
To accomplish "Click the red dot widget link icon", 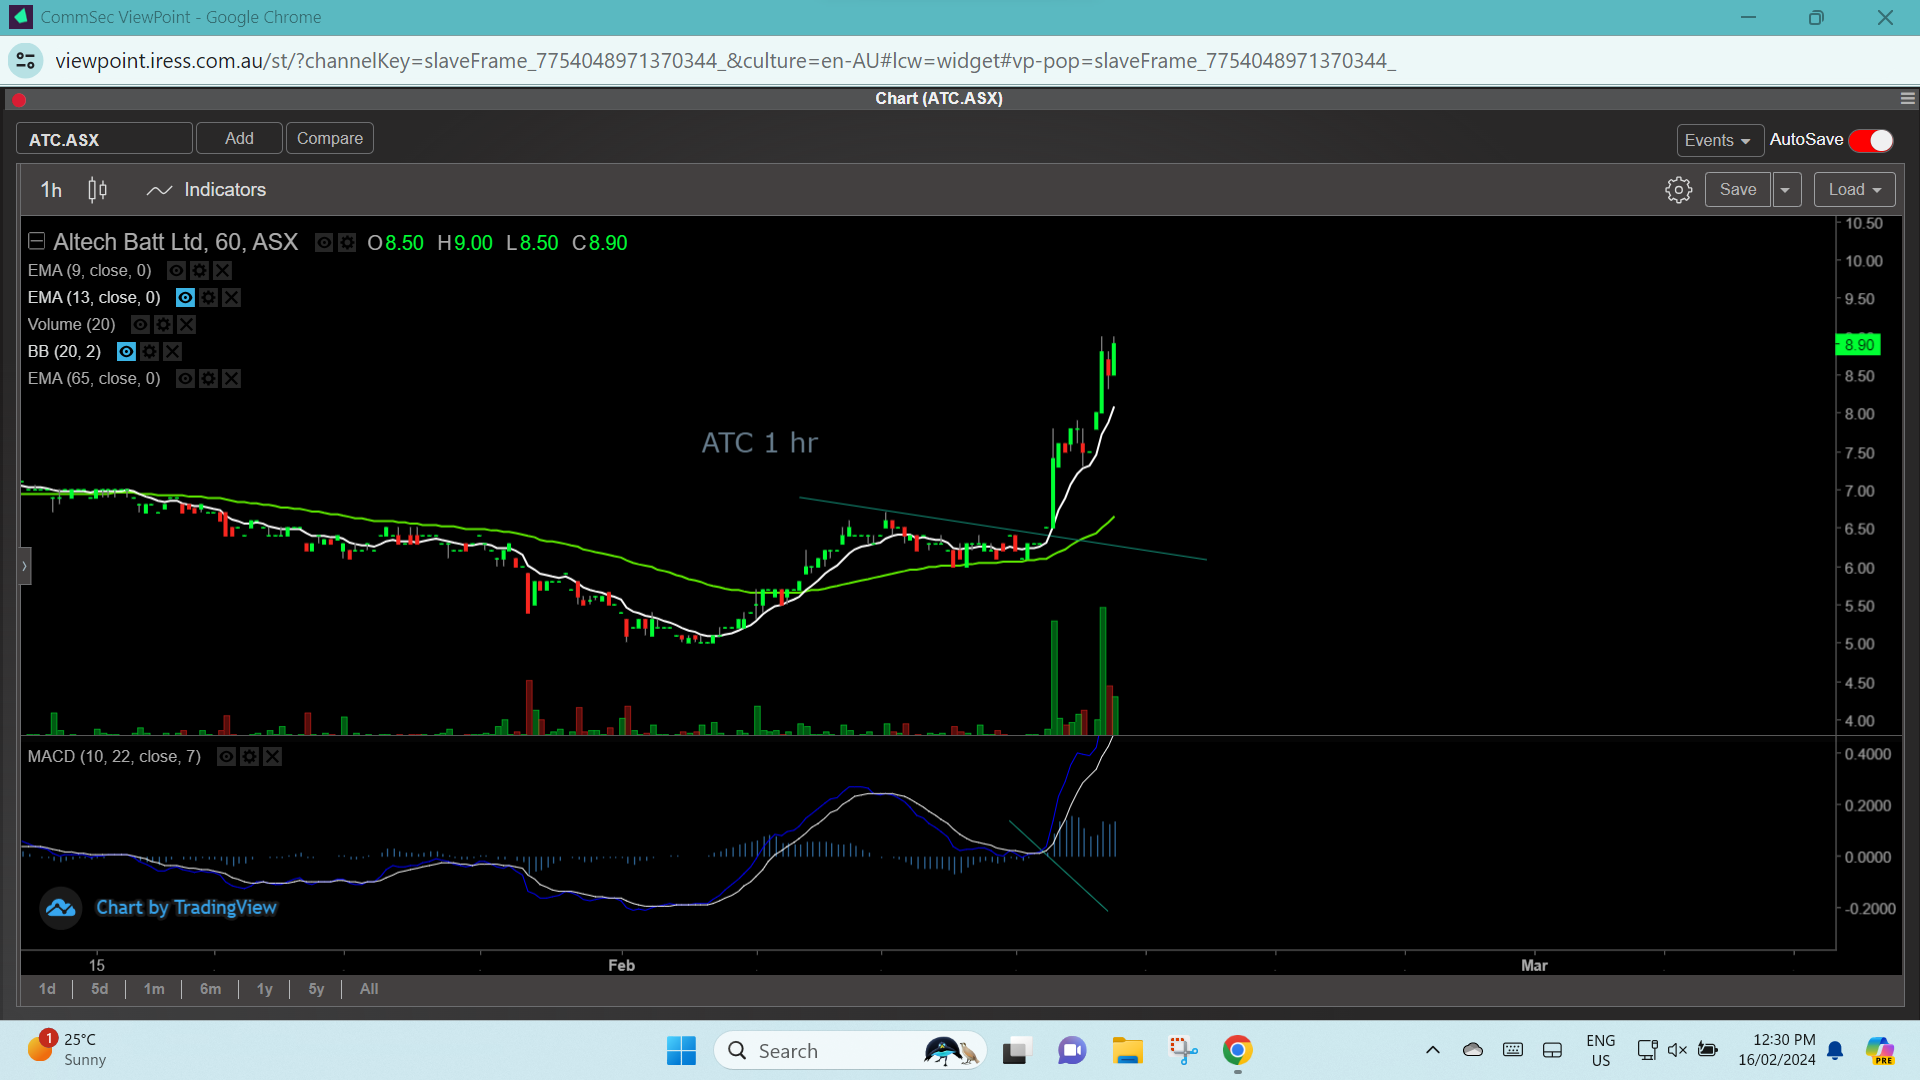I will tap(19, 100).
